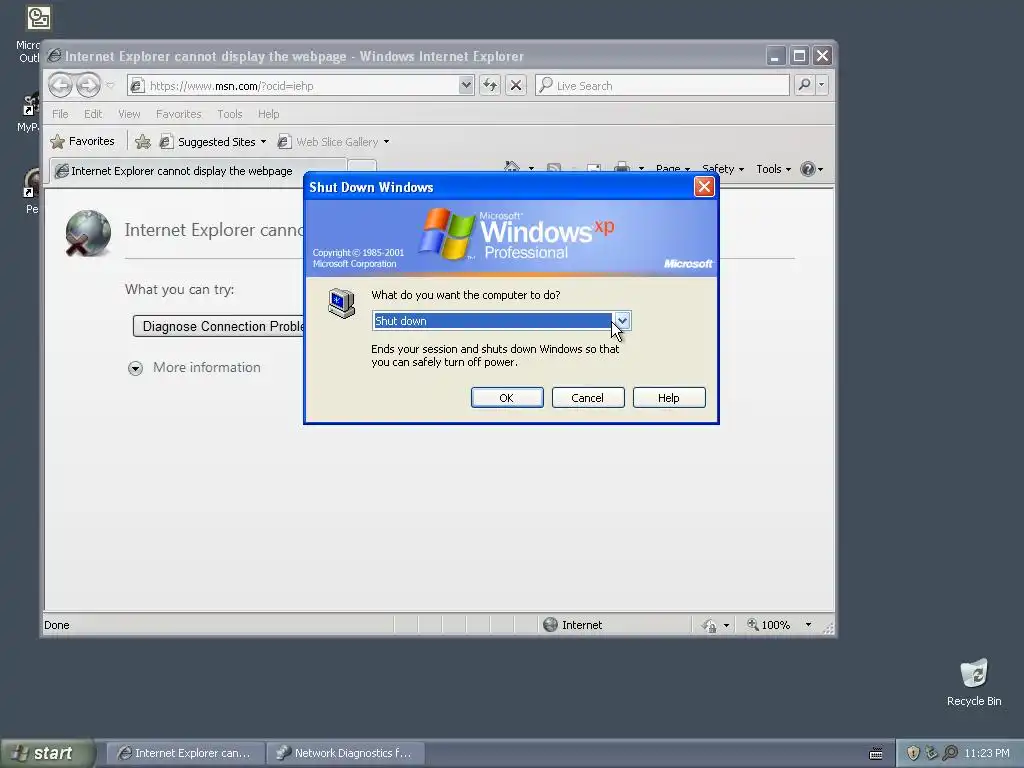Click the Protected mode status icon
This screenshot has width=1024, height=768.
[710, 626]
